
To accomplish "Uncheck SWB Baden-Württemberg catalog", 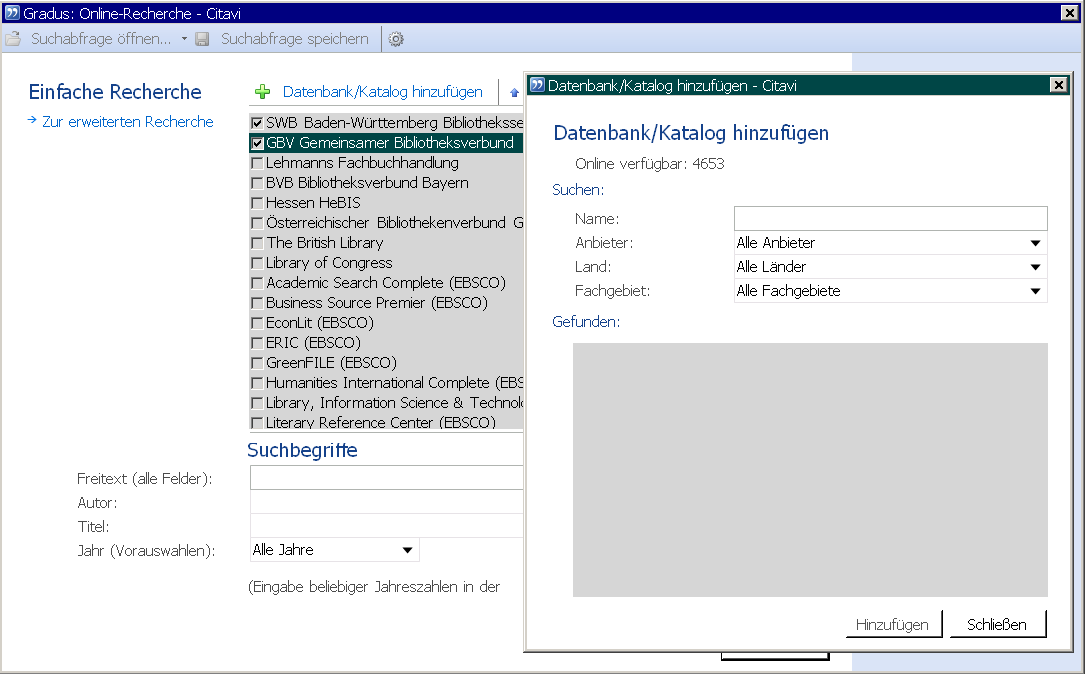I will click(x=257, y=123).
